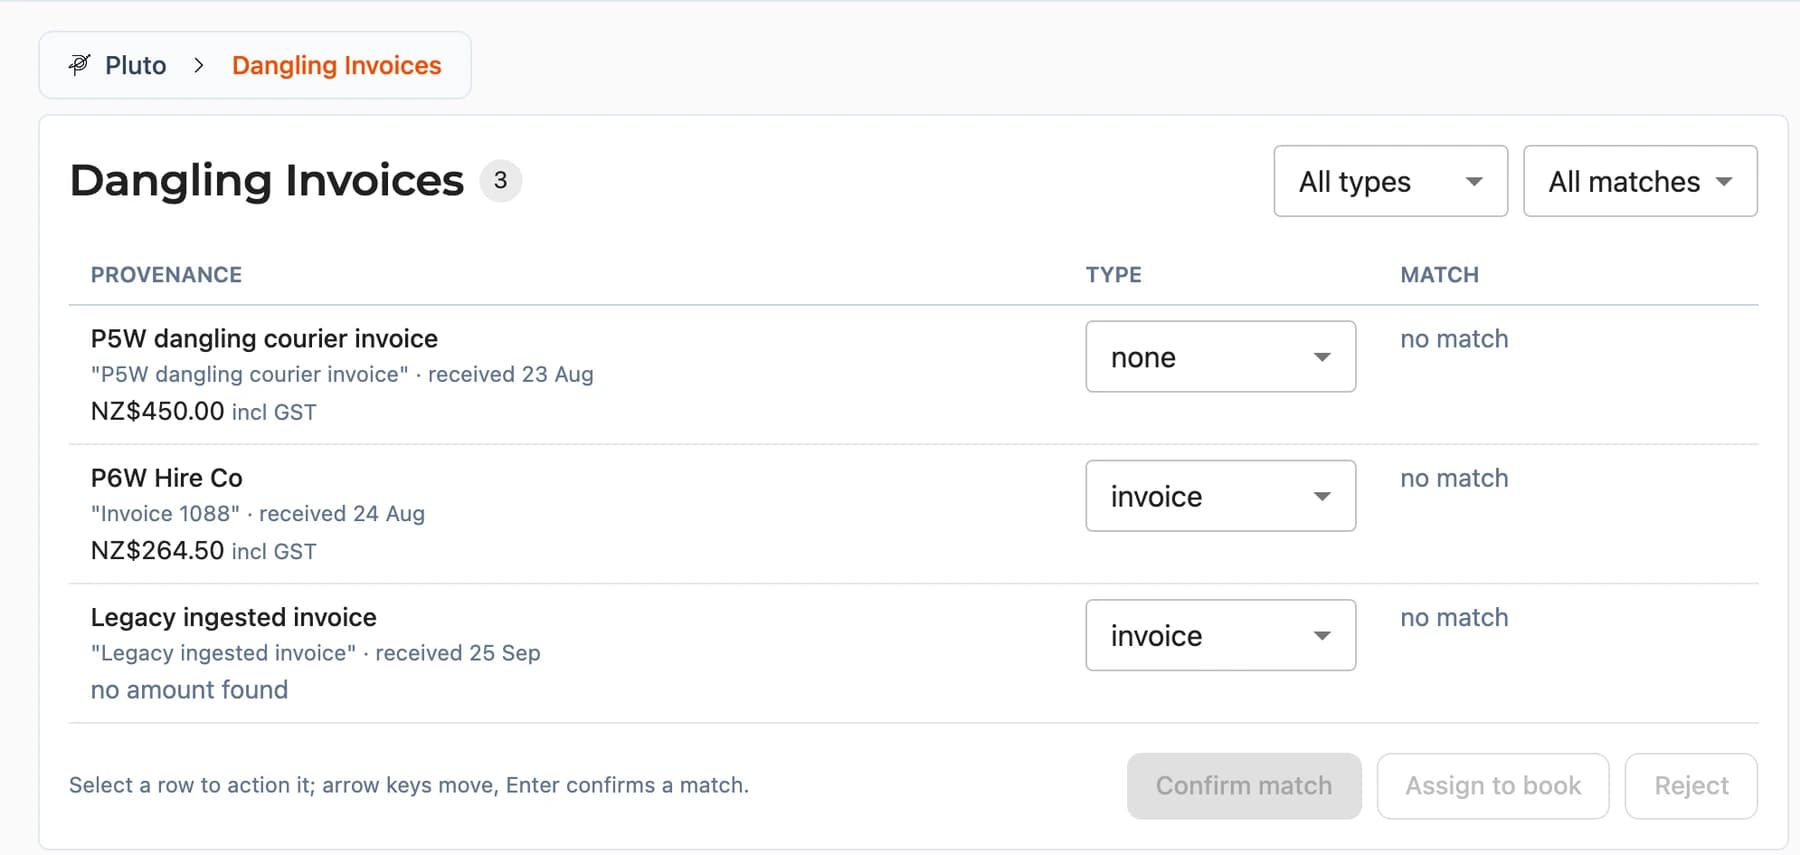
Task: Click the invoice count badge showing 3
Action: 501,181
